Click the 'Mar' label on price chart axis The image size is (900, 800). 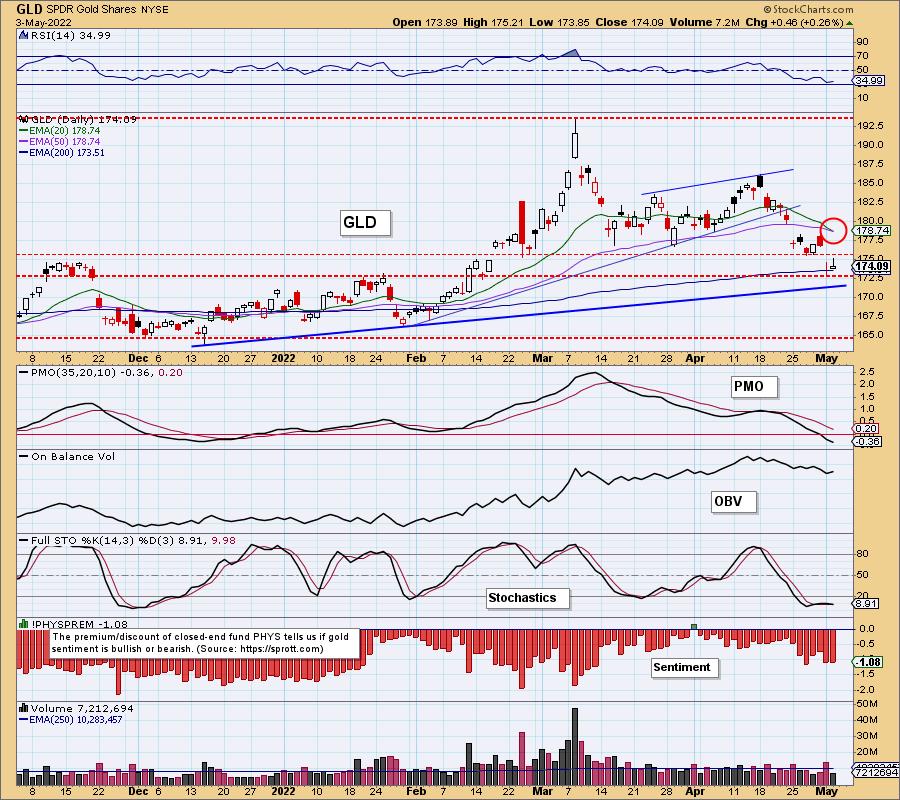[542, 359]
